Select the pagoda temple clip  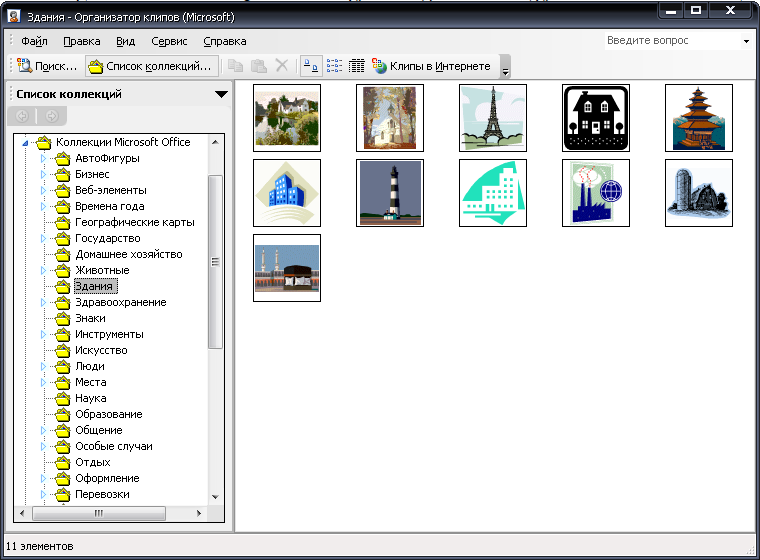point(699,118)
